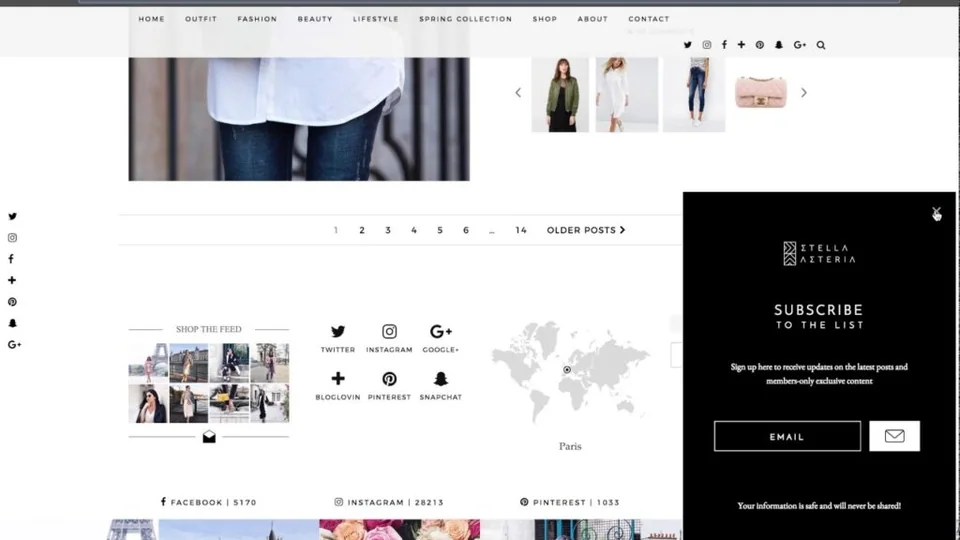Open Facebook icon in top header bar

(724, 45)
